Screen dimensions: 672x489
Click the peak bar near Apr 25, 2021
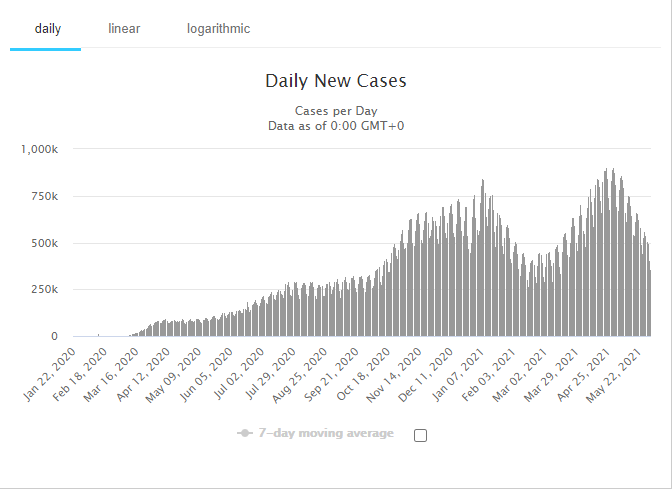pos(606,252)
